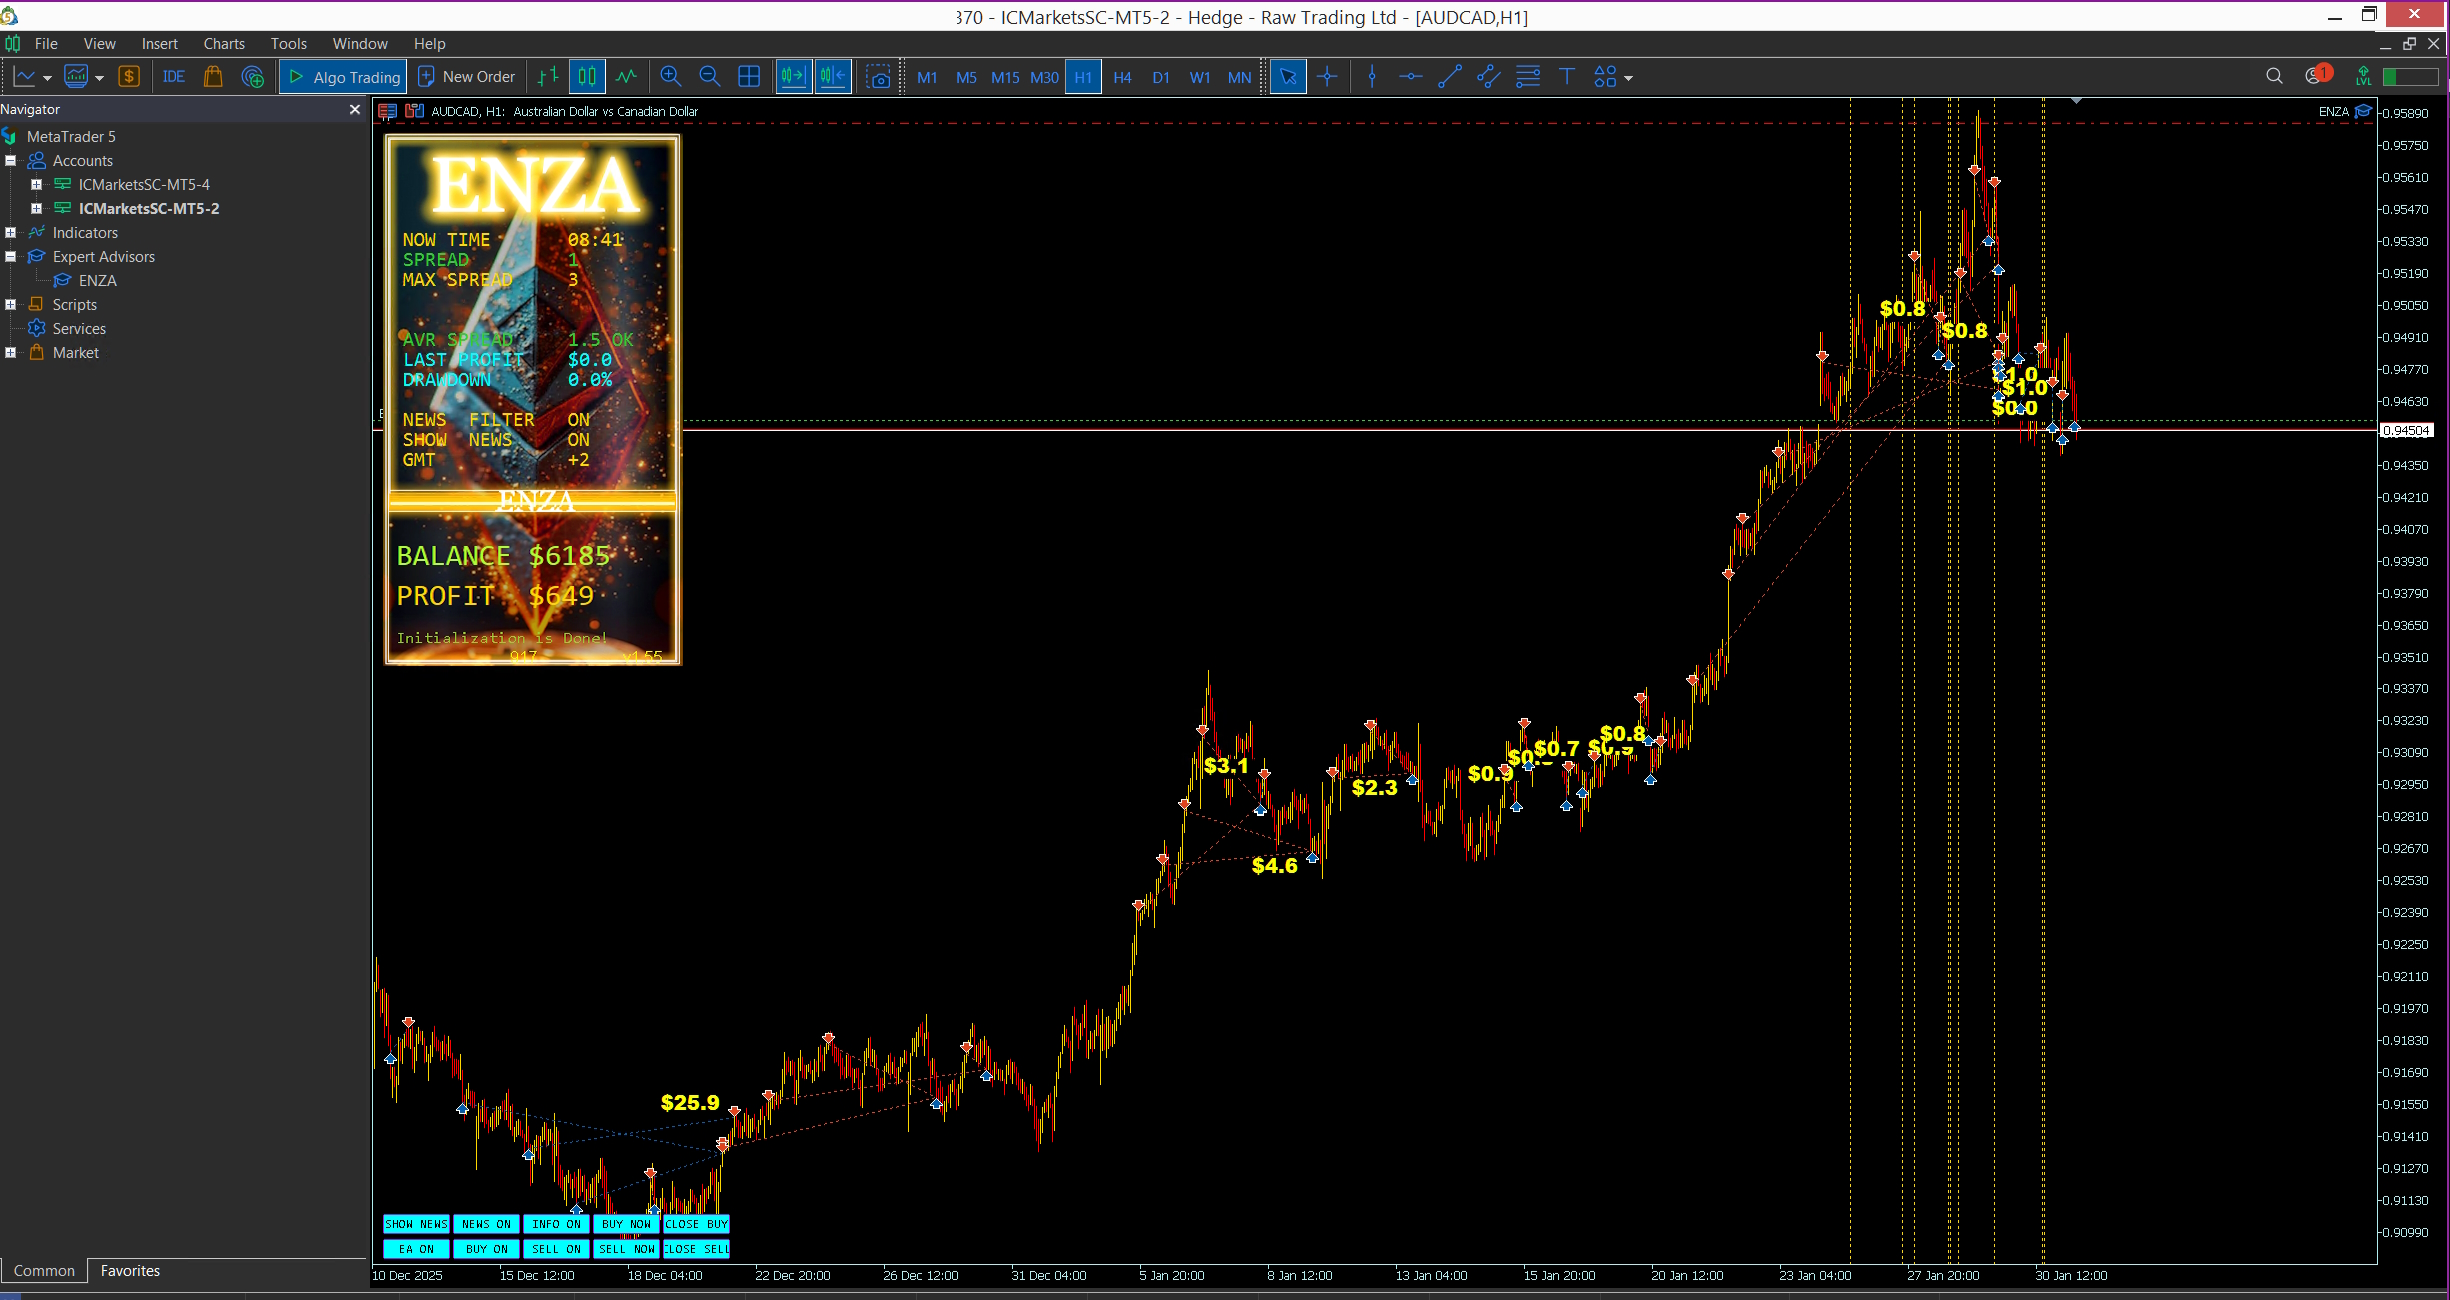Toggle the EA ON button on the chart
2450x1300 pixels.
[x=416, y=1249]
